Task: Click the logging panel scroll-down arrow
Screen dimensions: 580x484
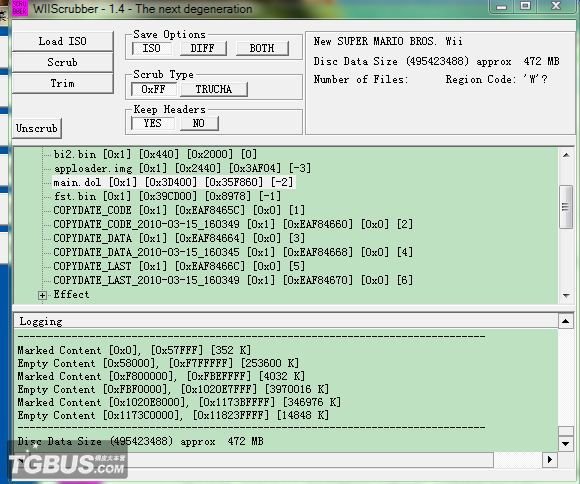Action: 566,443
